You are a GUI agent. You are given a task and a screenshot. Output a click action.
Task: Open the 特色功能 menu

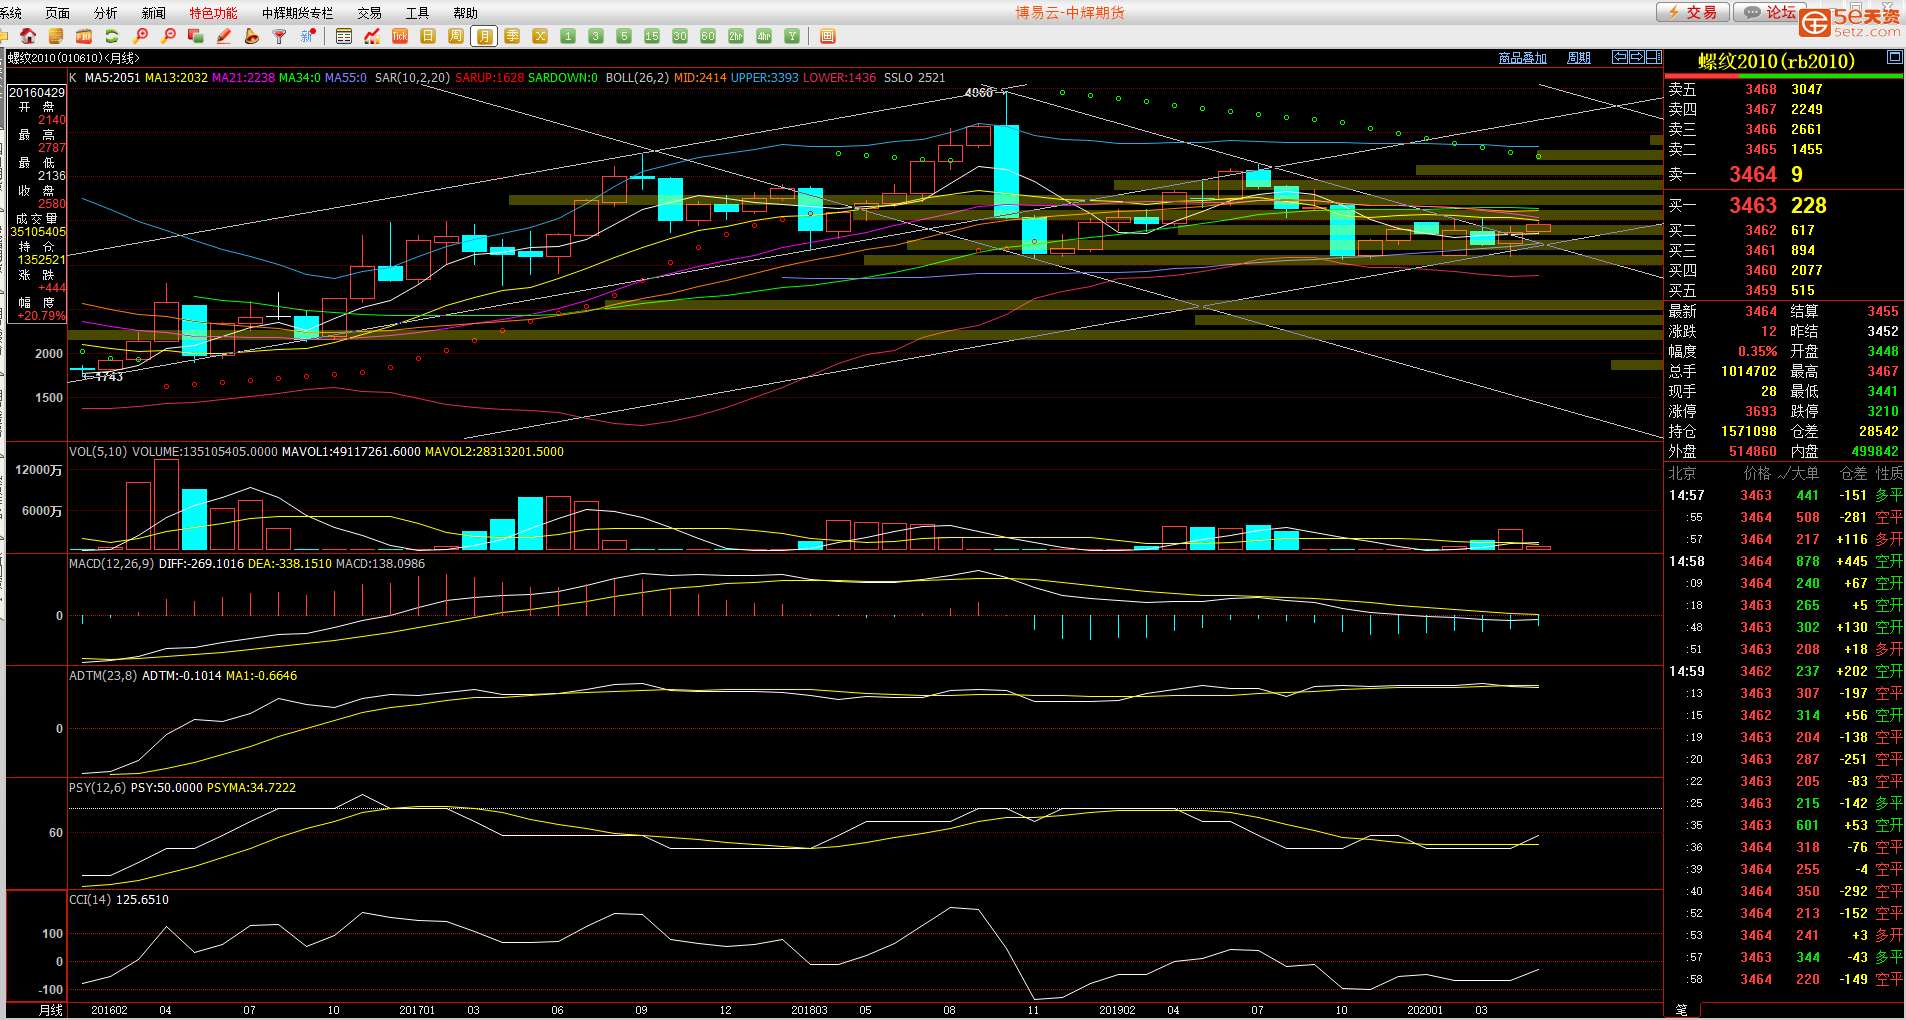213,13
